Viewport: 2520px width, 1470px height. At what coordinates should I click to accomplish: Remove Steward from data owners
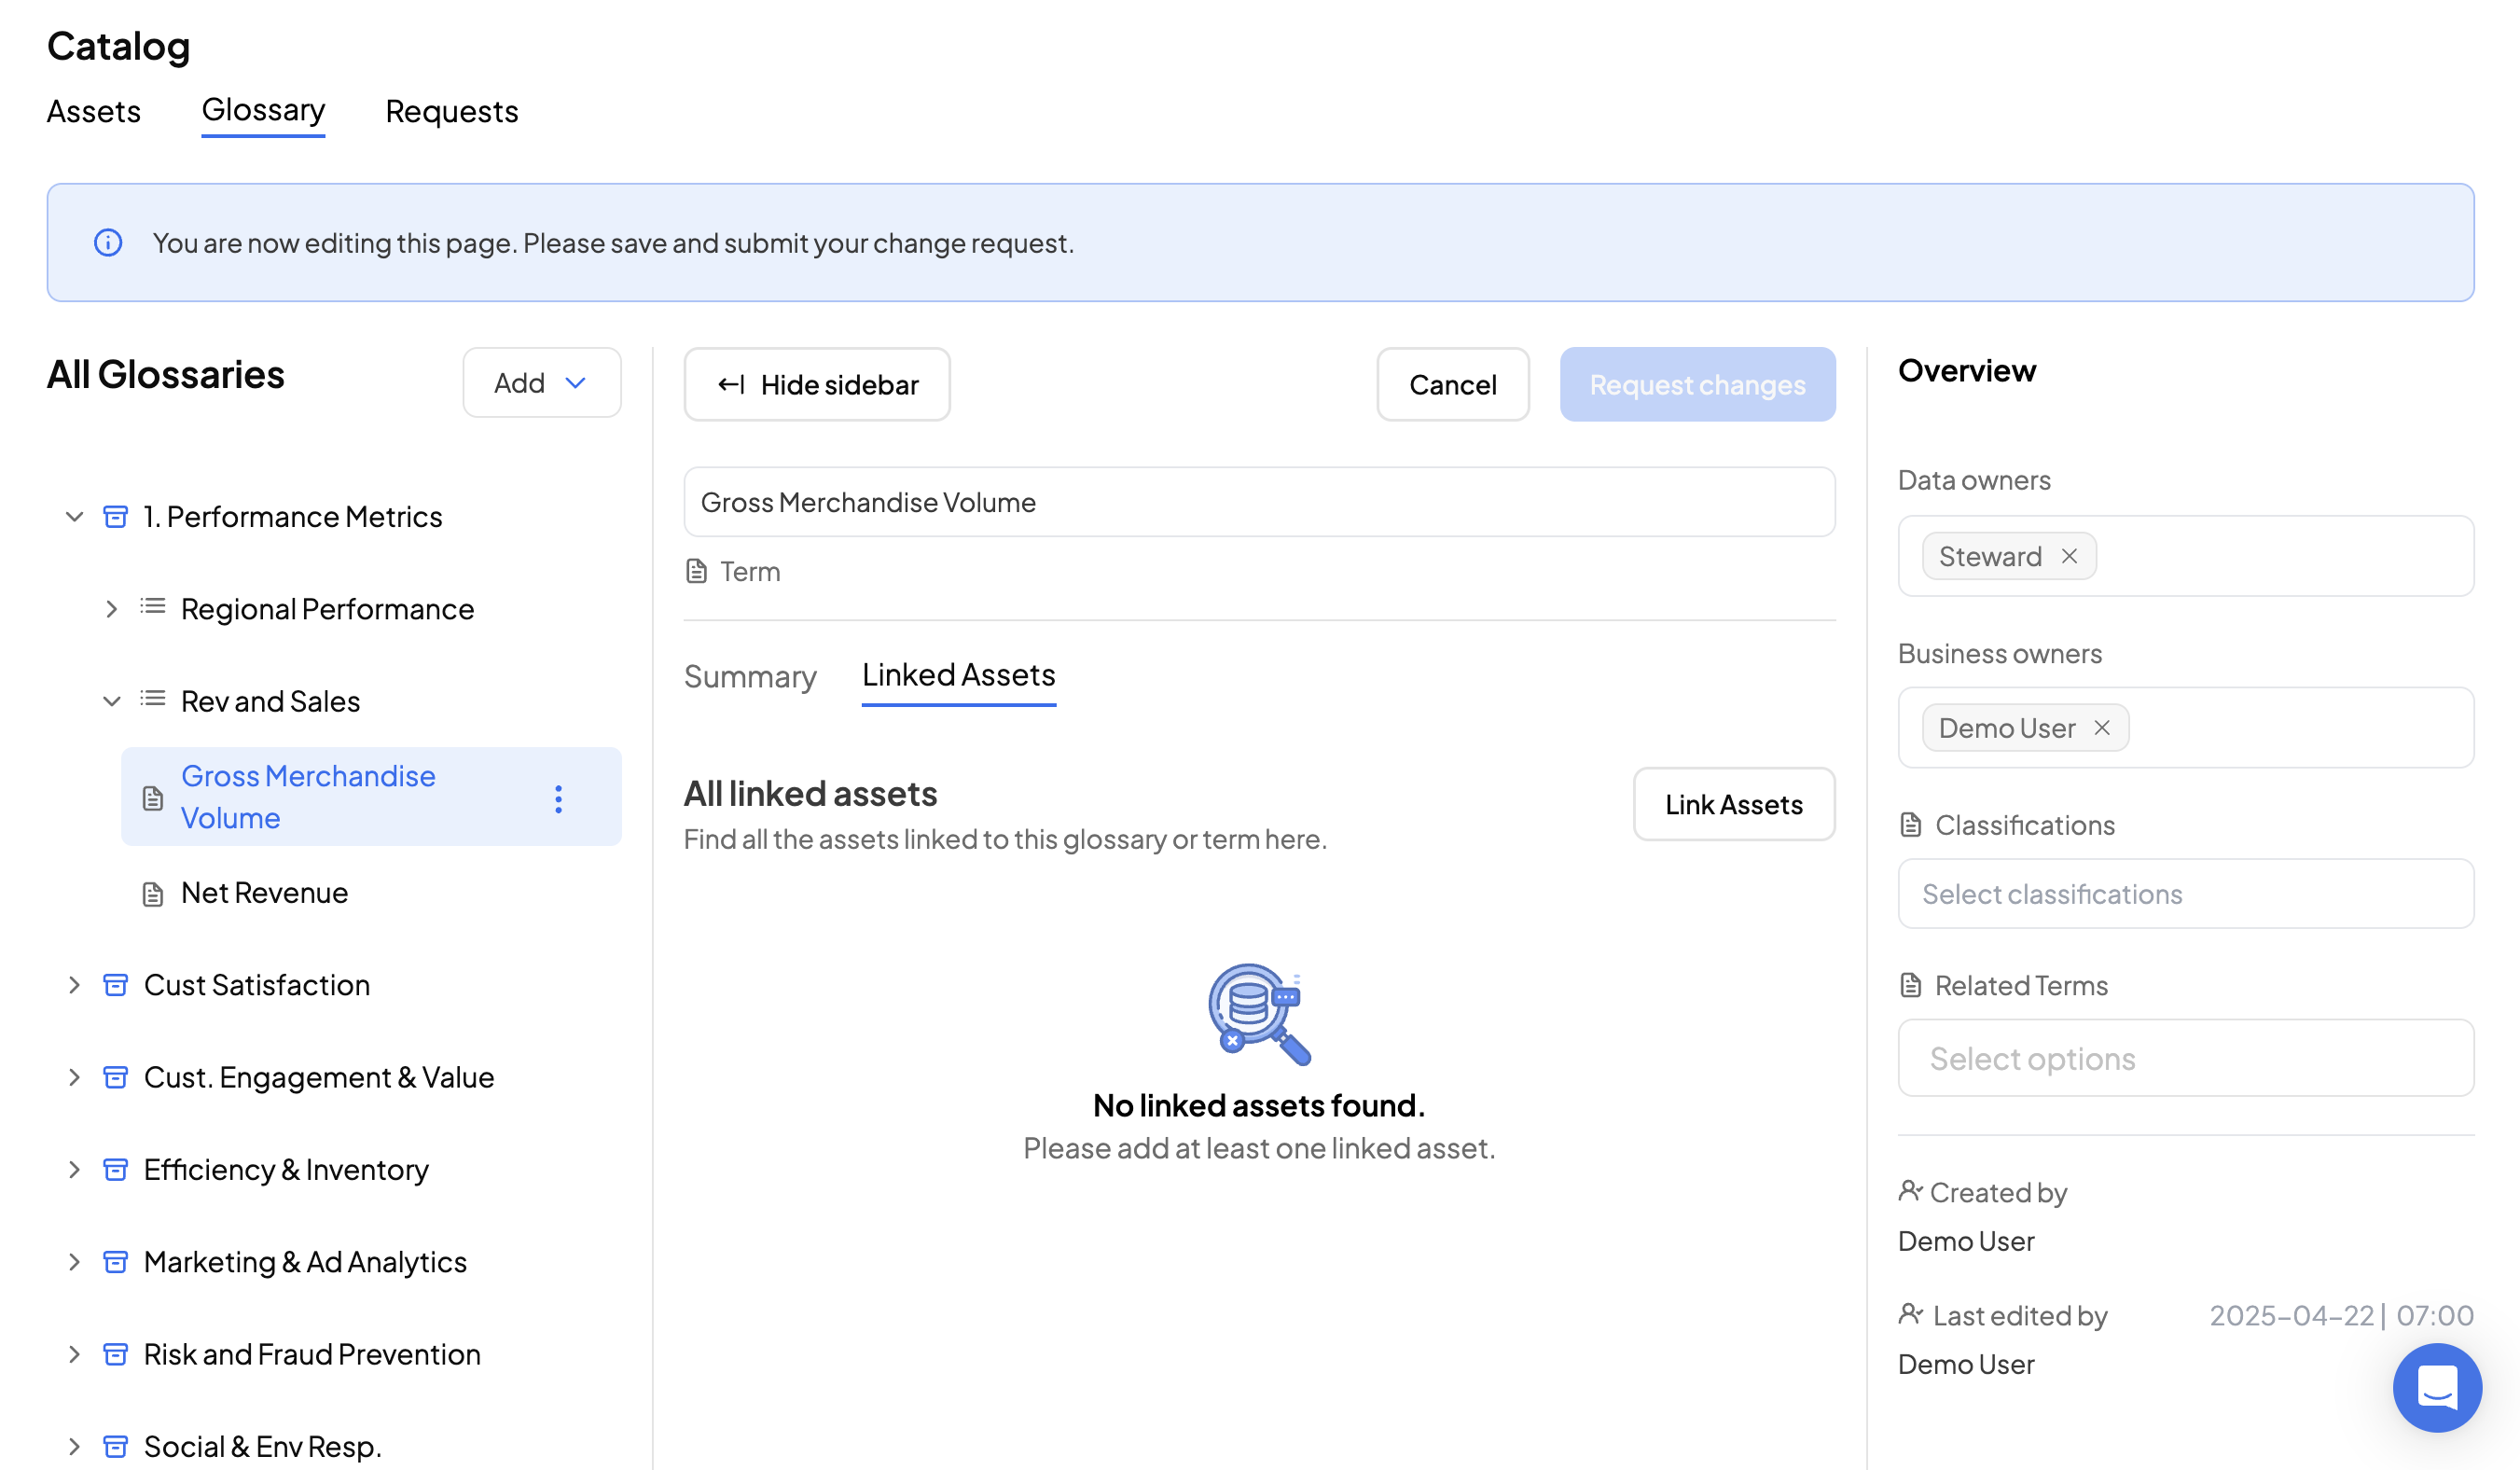pyautogui.click(x=2069, y=556)
